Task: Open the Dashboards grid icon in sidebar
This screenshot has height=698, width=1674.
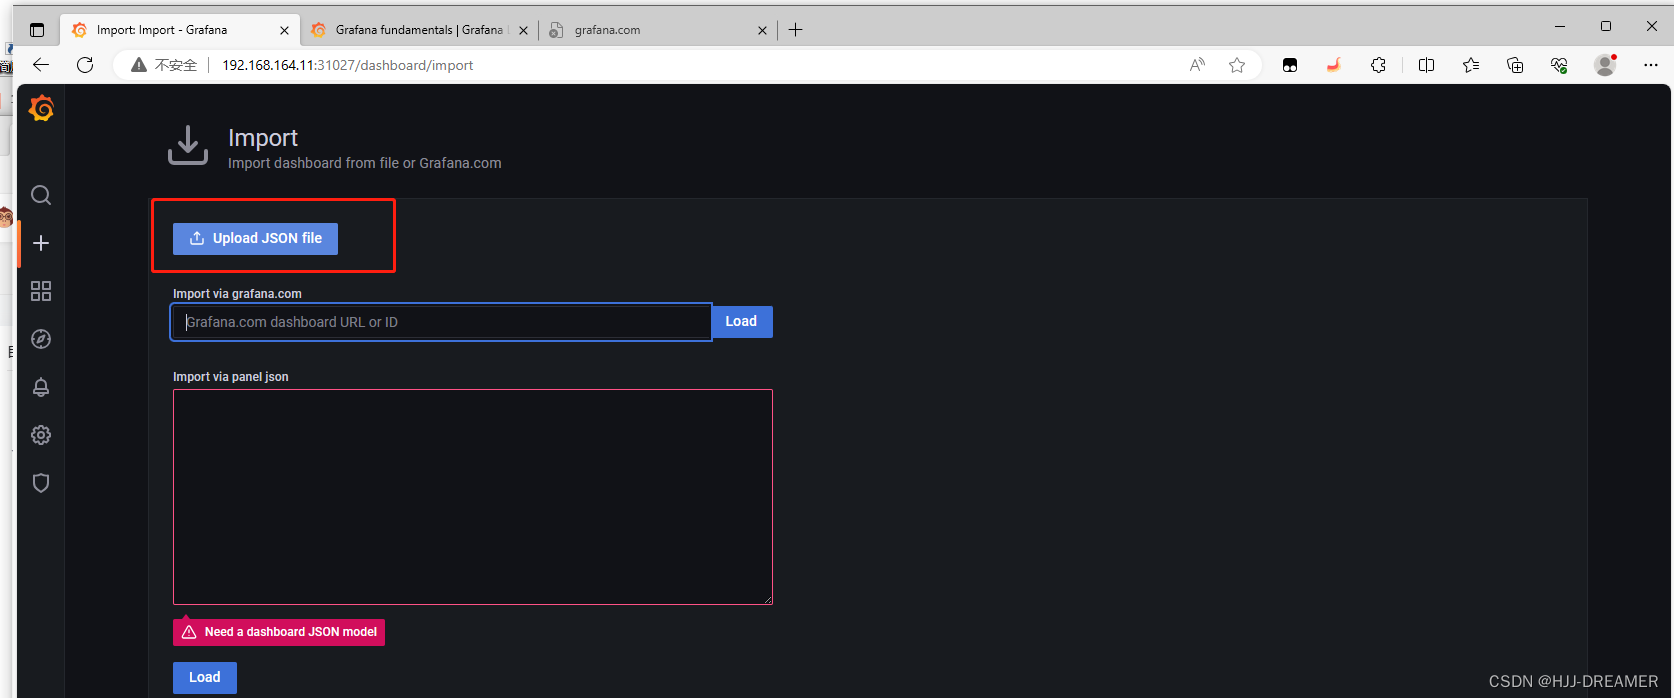Action: [41, 291]
